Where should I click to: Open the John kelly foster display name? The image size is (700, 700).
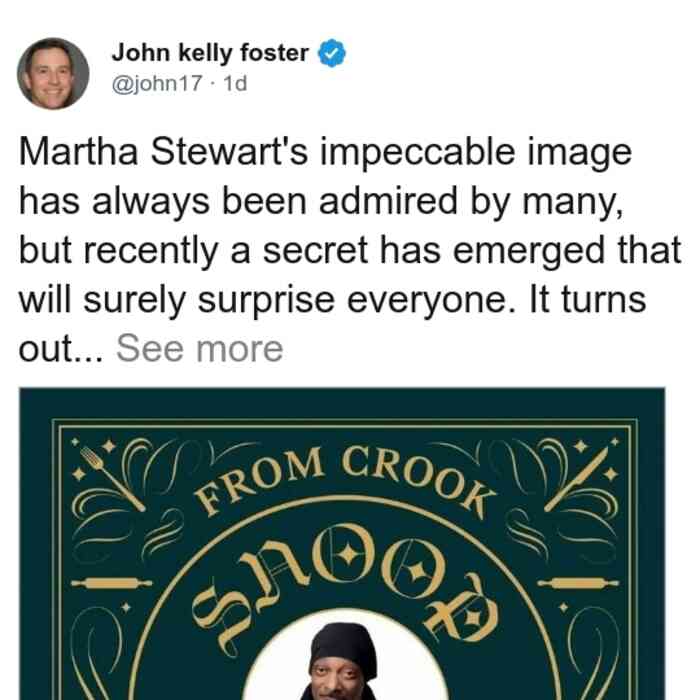[210, 53]
